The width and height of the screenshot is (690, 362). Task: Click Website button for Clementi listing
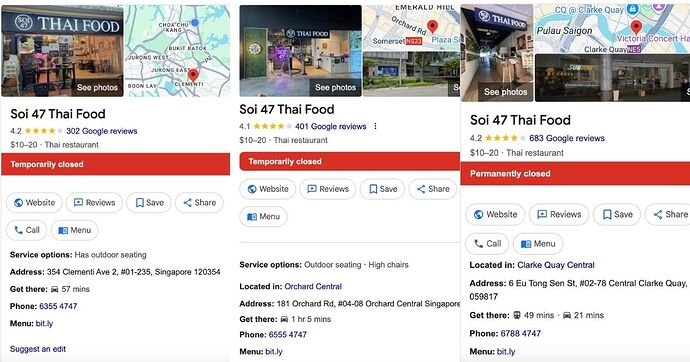(34, 203)
